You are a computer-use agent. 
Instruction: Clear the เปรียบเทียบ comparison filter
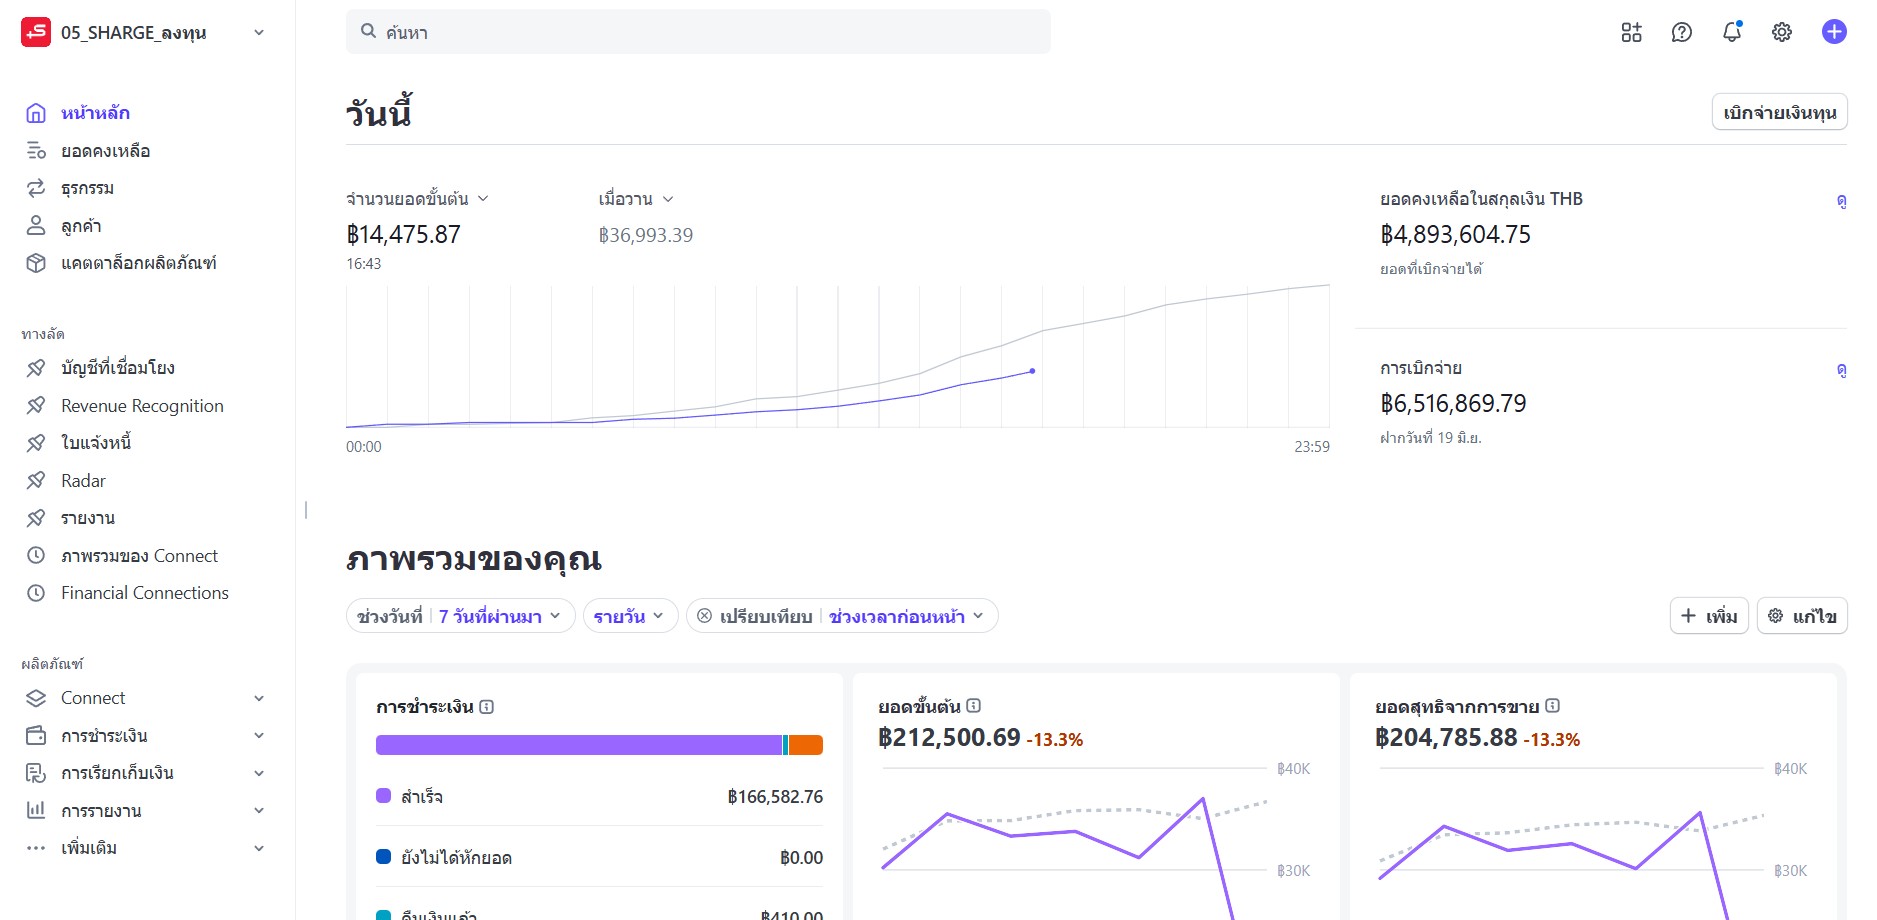(x=705, y=616)
